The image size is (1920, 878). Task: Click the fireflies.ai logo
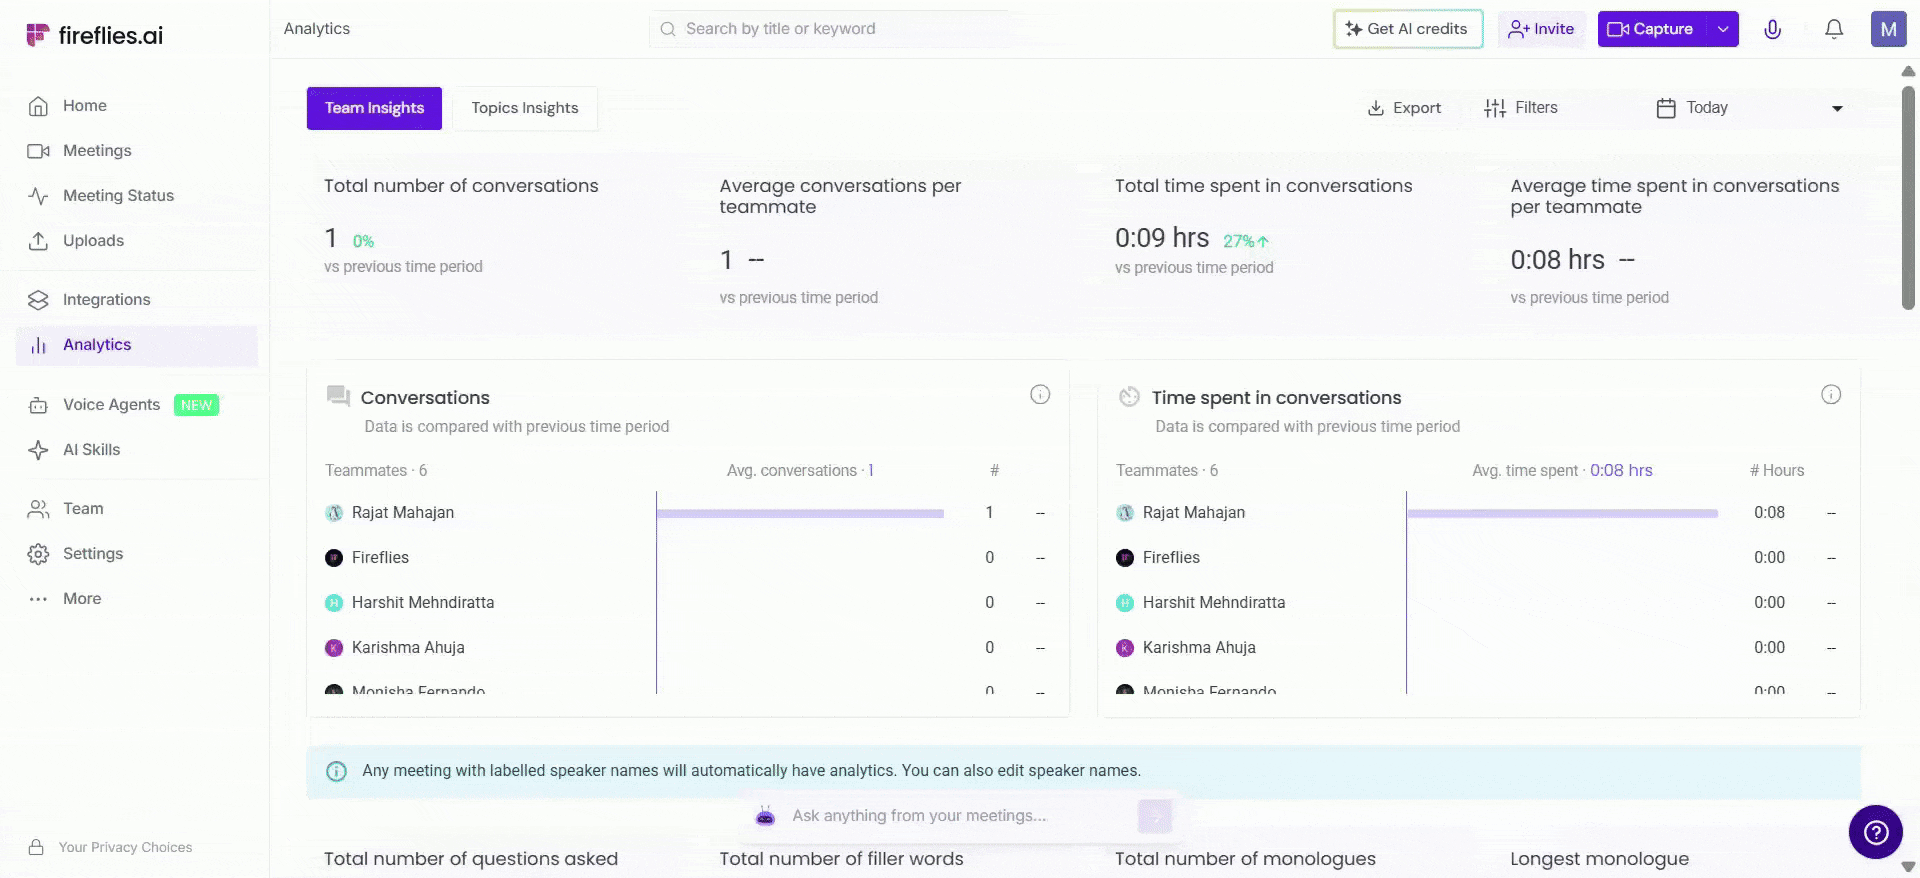[x=95, y=36]
